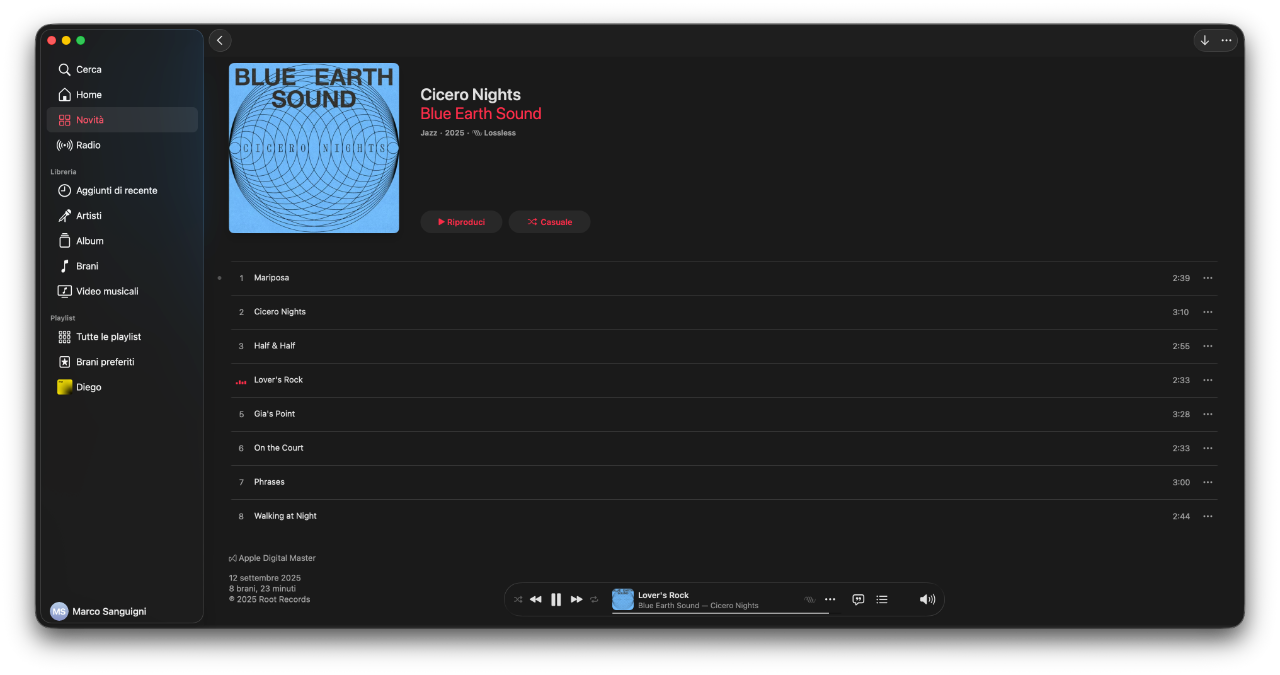Go back with the chevron button

click(x=220, y=40)
